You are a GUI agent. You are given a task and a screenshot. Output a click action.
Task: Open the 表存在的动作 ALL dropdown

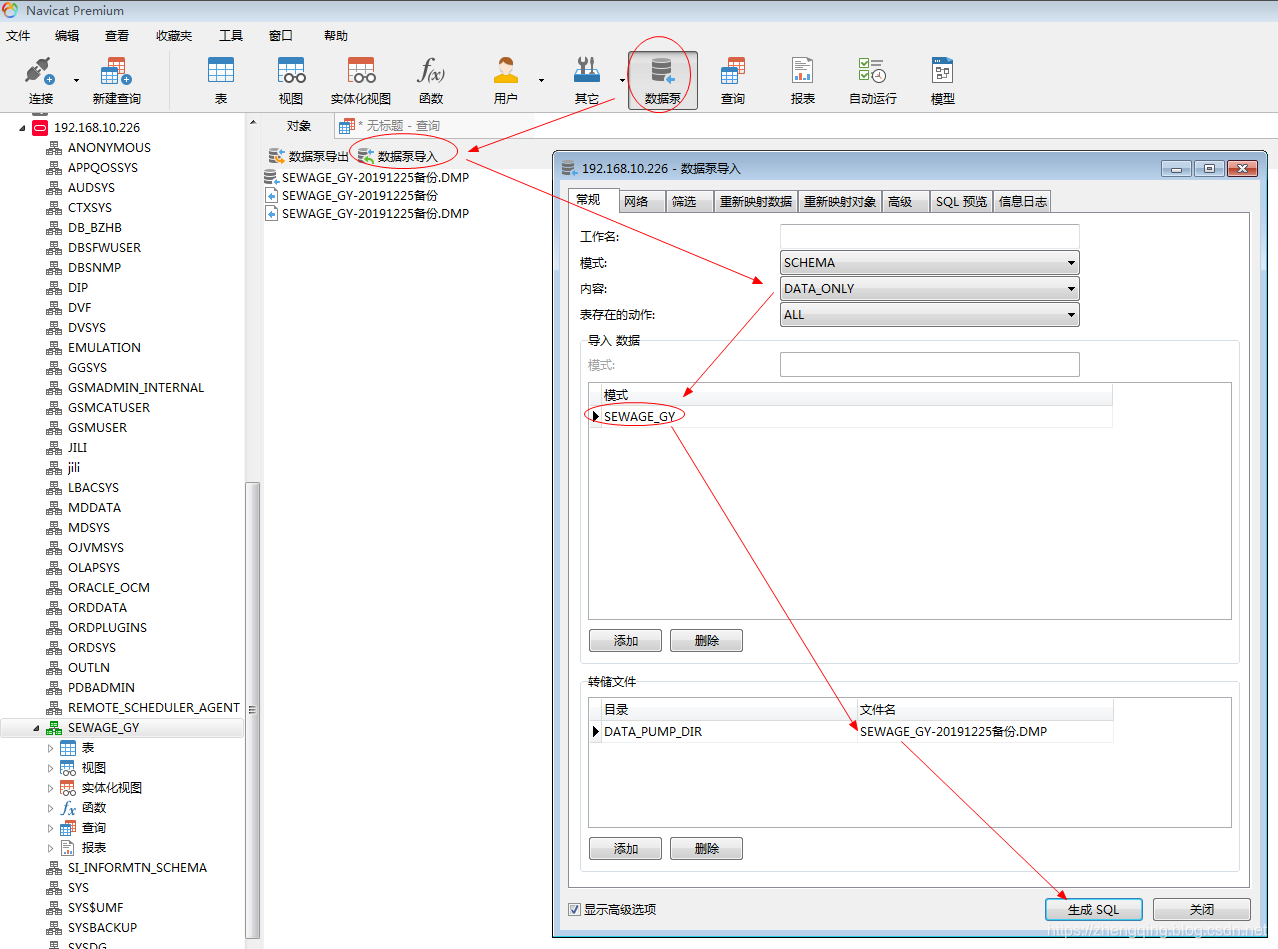point(930,315)
